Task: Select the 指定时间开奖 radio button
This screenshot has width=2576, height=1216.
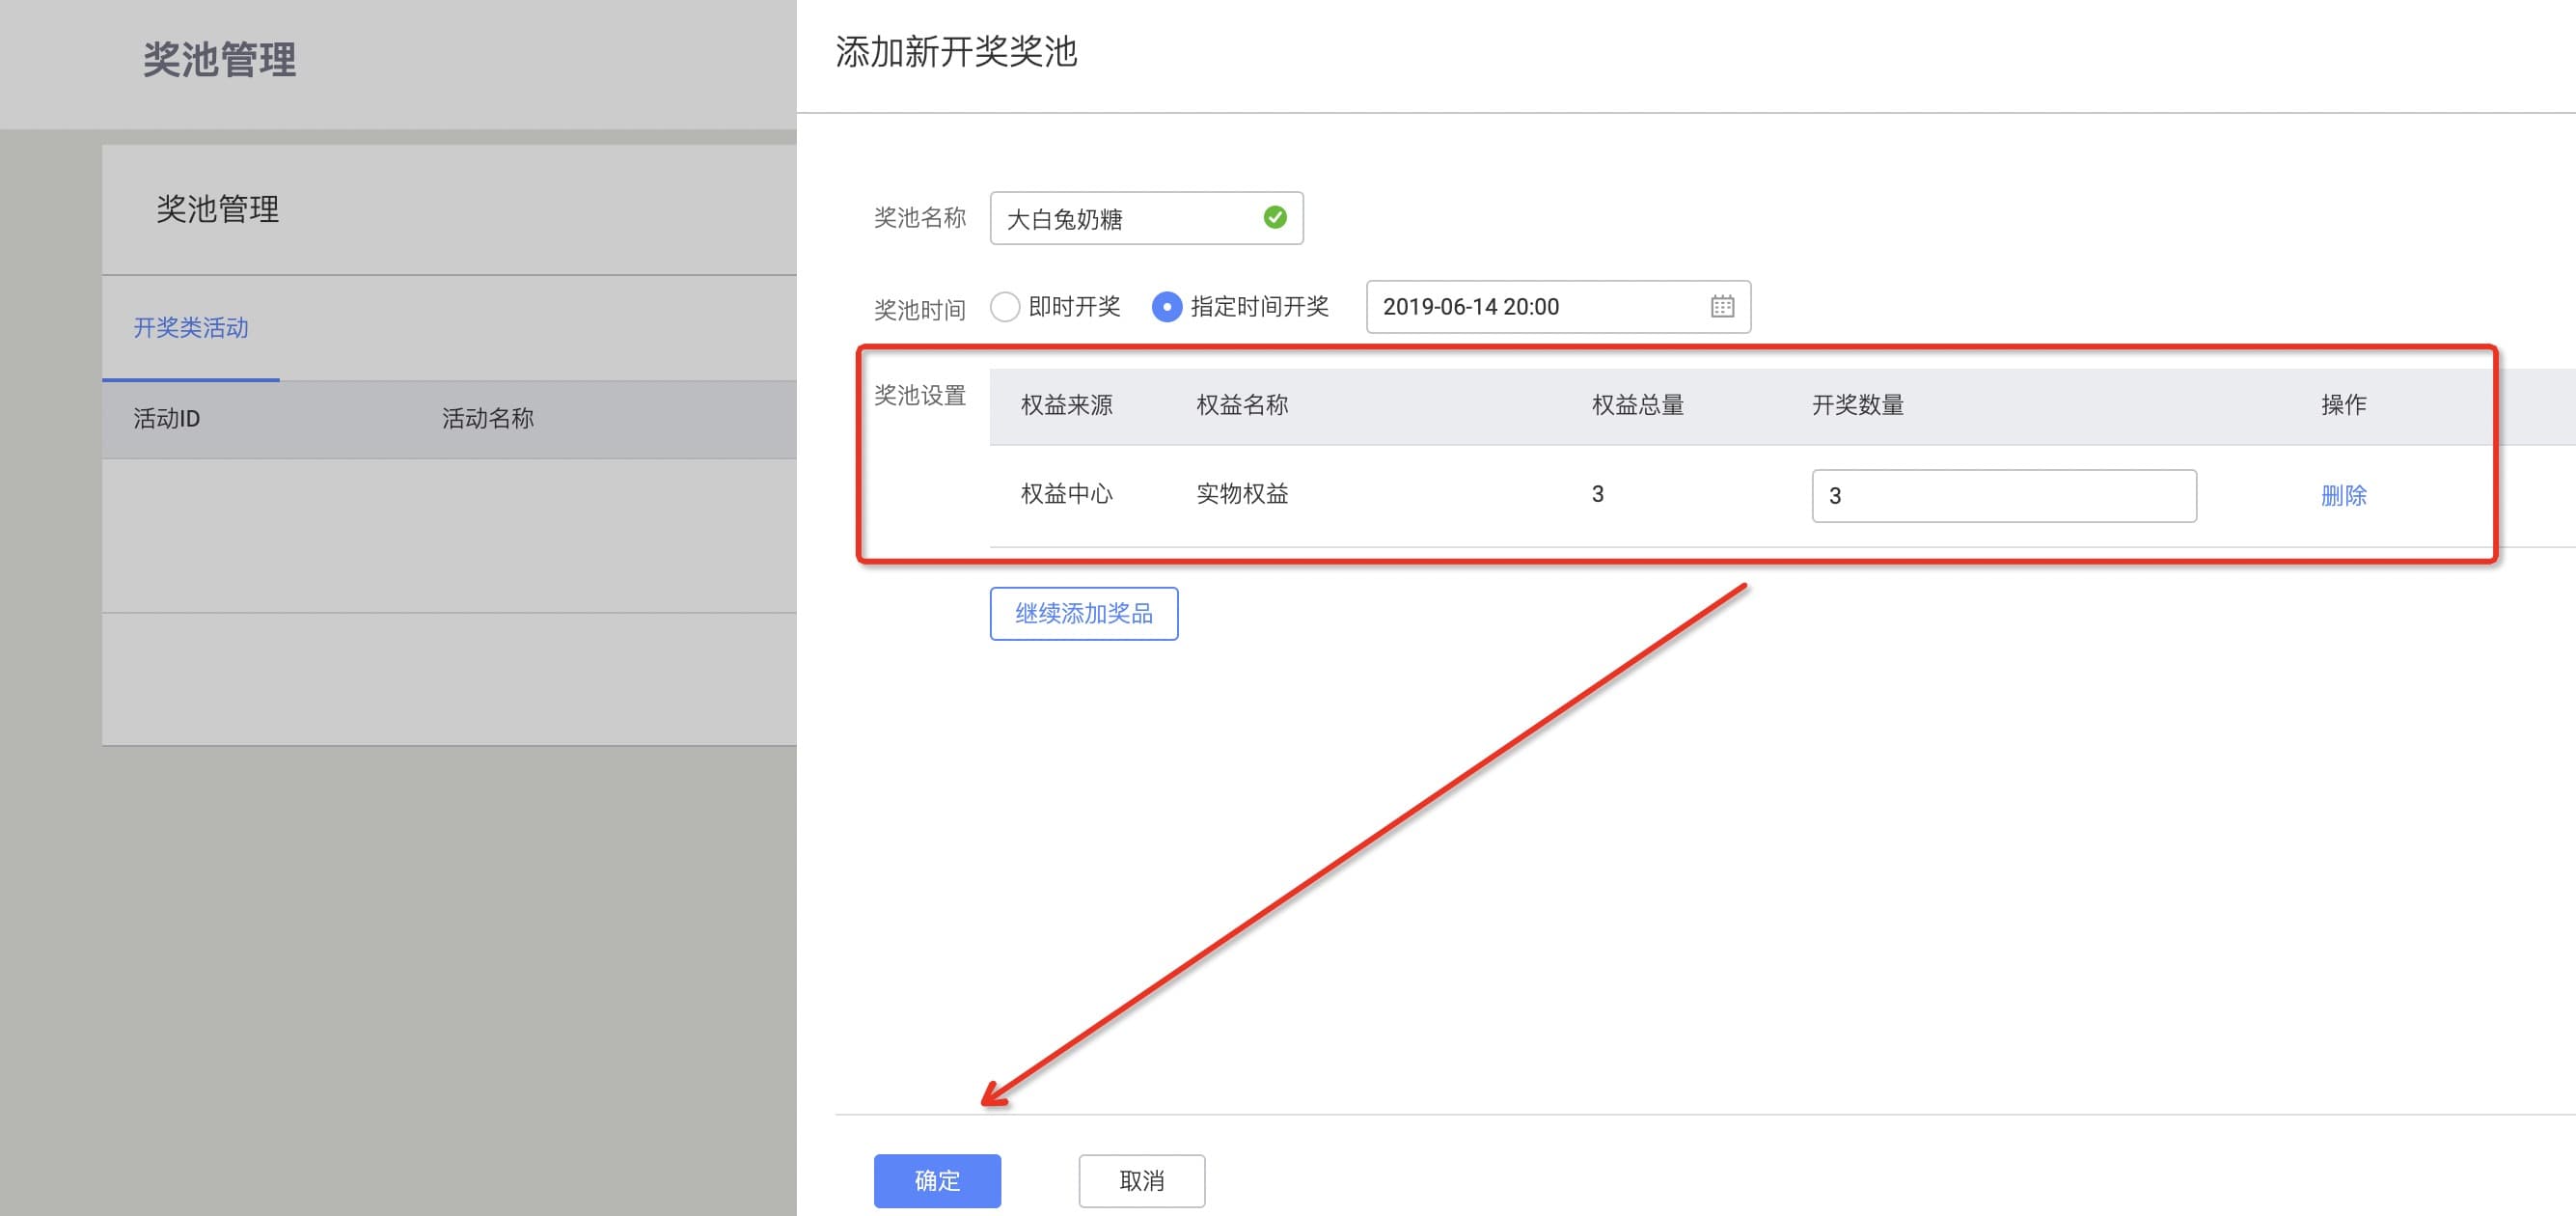Action: (x=1166, y=306)
